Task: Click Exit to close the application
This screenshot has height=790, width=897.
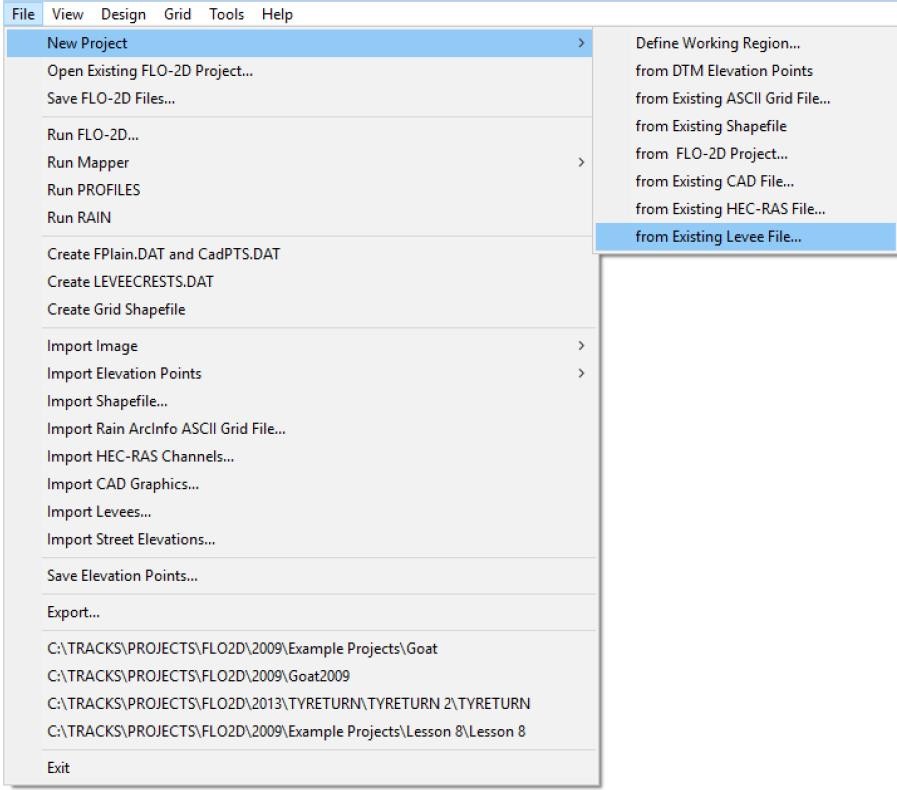Action: click(x=60, y=768)
